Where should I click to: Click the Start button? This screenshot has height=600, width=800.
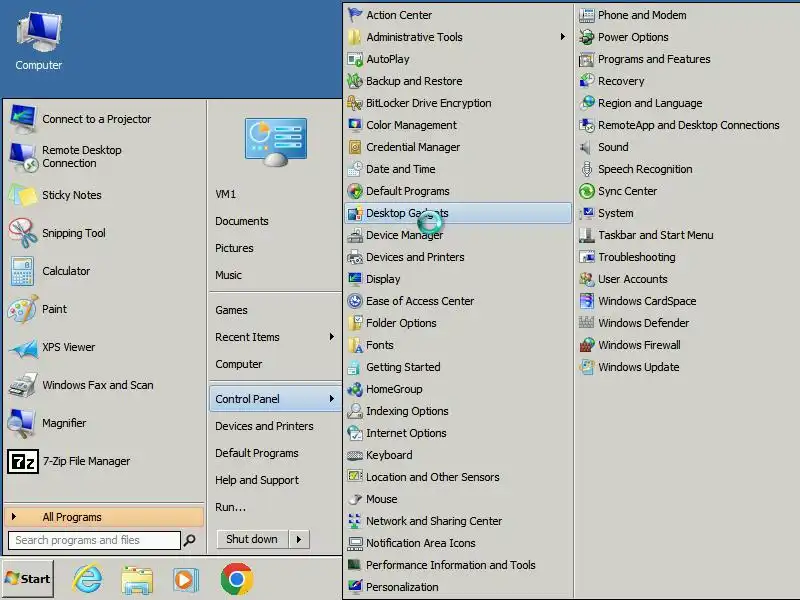(x=28, y=579)
